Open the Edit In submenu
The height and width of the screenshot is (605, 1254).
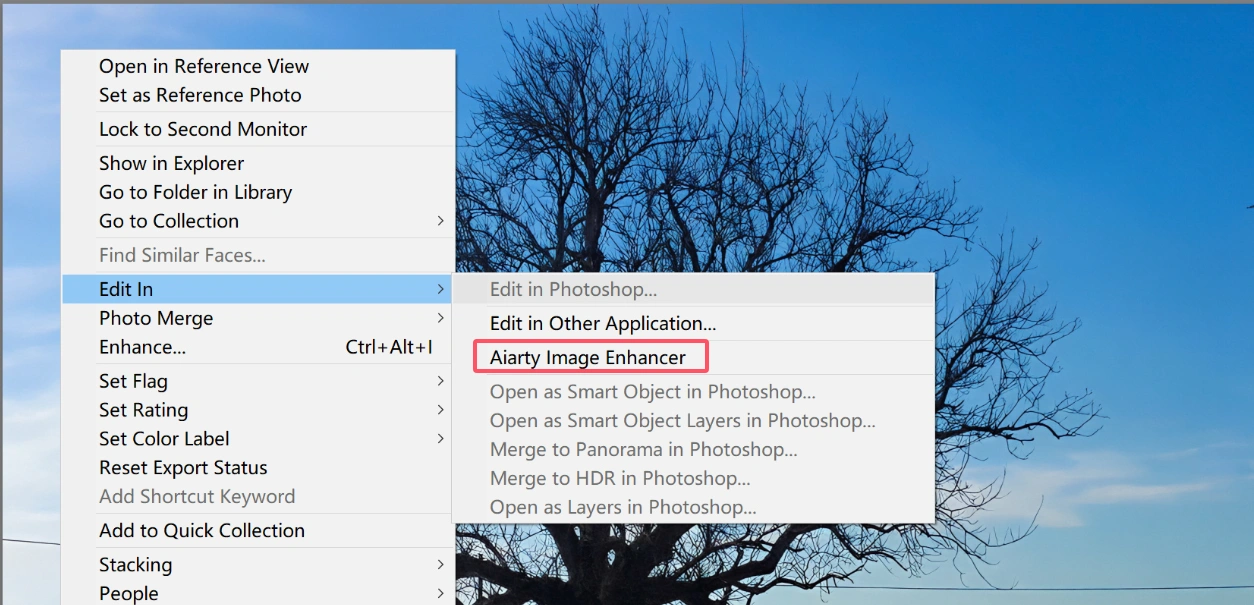pos(258,289)
